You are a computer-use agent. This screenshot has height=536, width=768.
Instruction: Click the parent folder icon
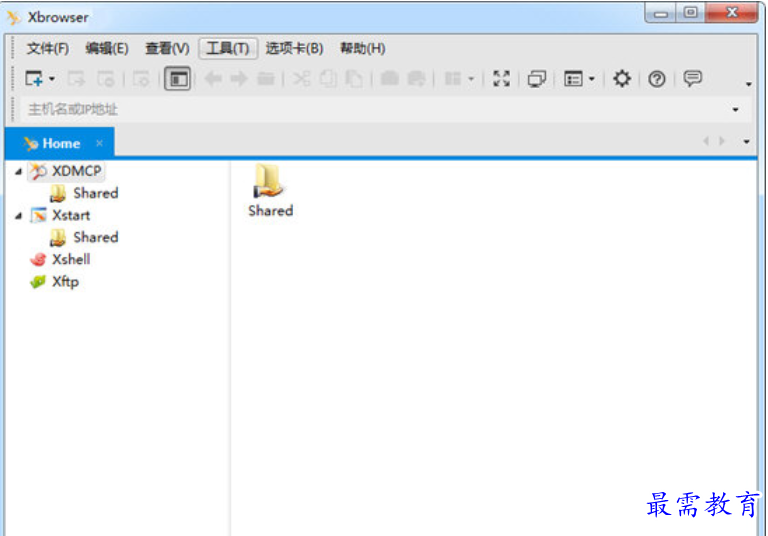[x=266, y=78]
